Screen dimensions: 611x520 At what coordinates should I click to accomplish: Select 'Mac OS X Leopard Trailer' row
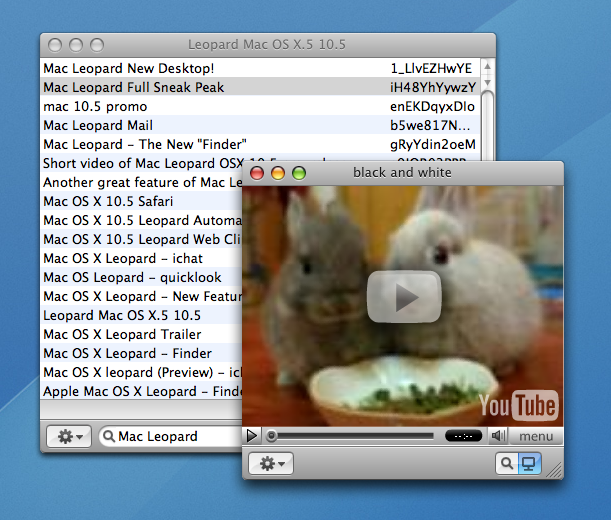pos(141,334)
